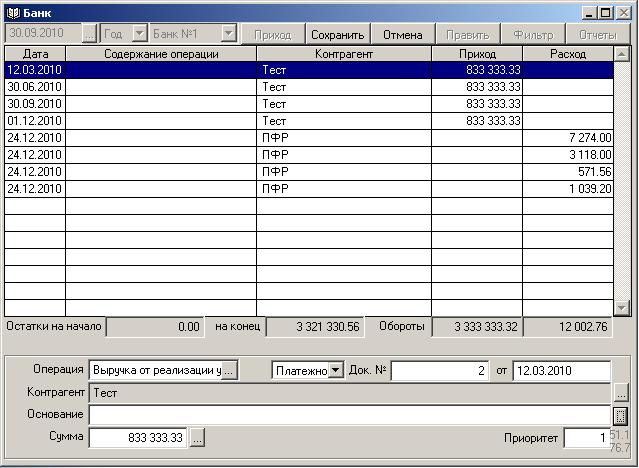The height and width of the screenshot is (468, 639).
Task: Select the ПФР row with 571.56 expense
Action: [x=300, y=171]
